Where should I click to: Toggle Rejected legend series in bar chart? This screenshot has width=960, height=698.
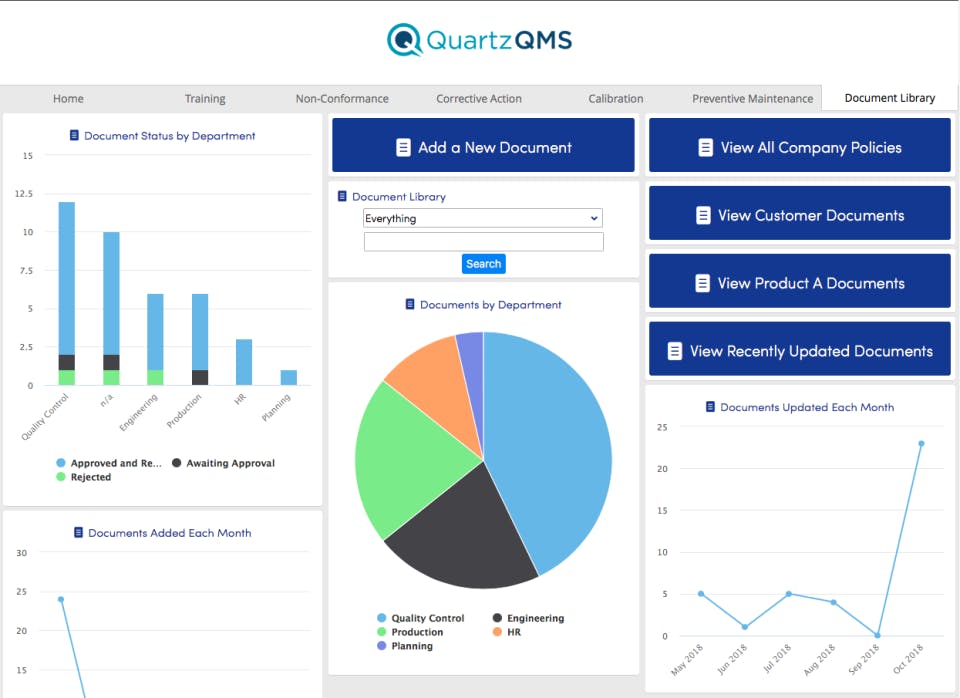[x=84, y=477]
